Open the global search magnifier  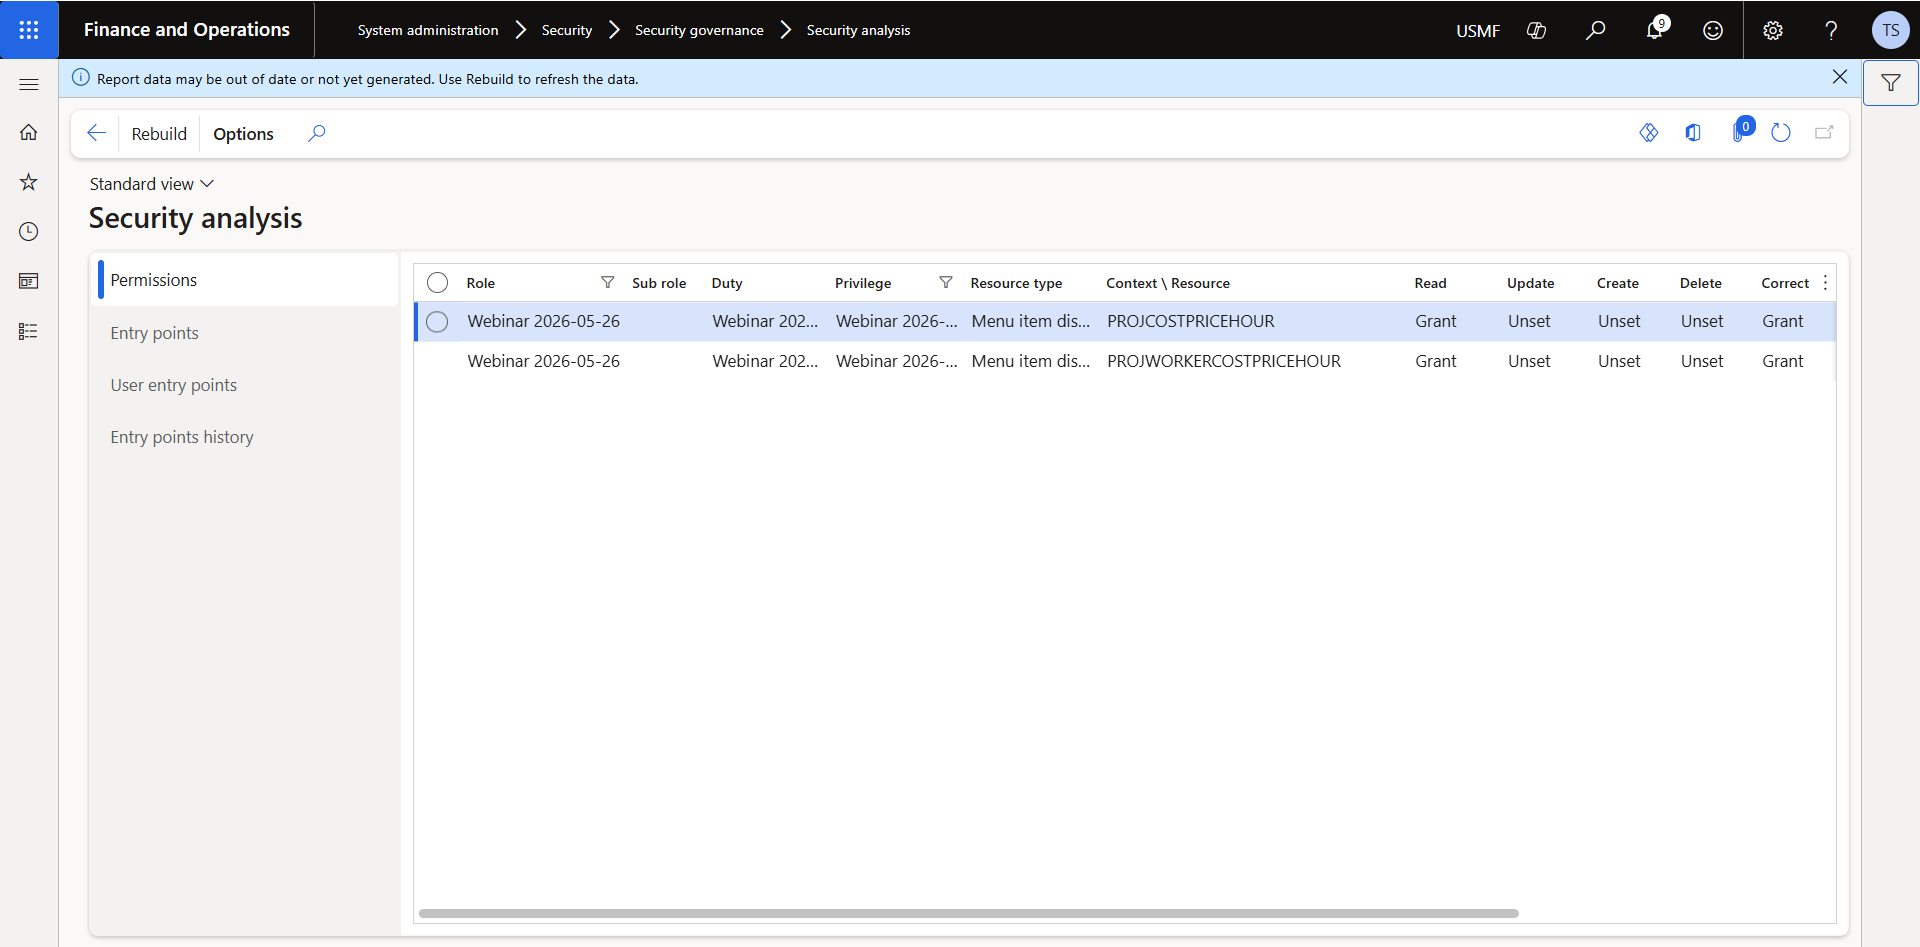coord(1596,30)
